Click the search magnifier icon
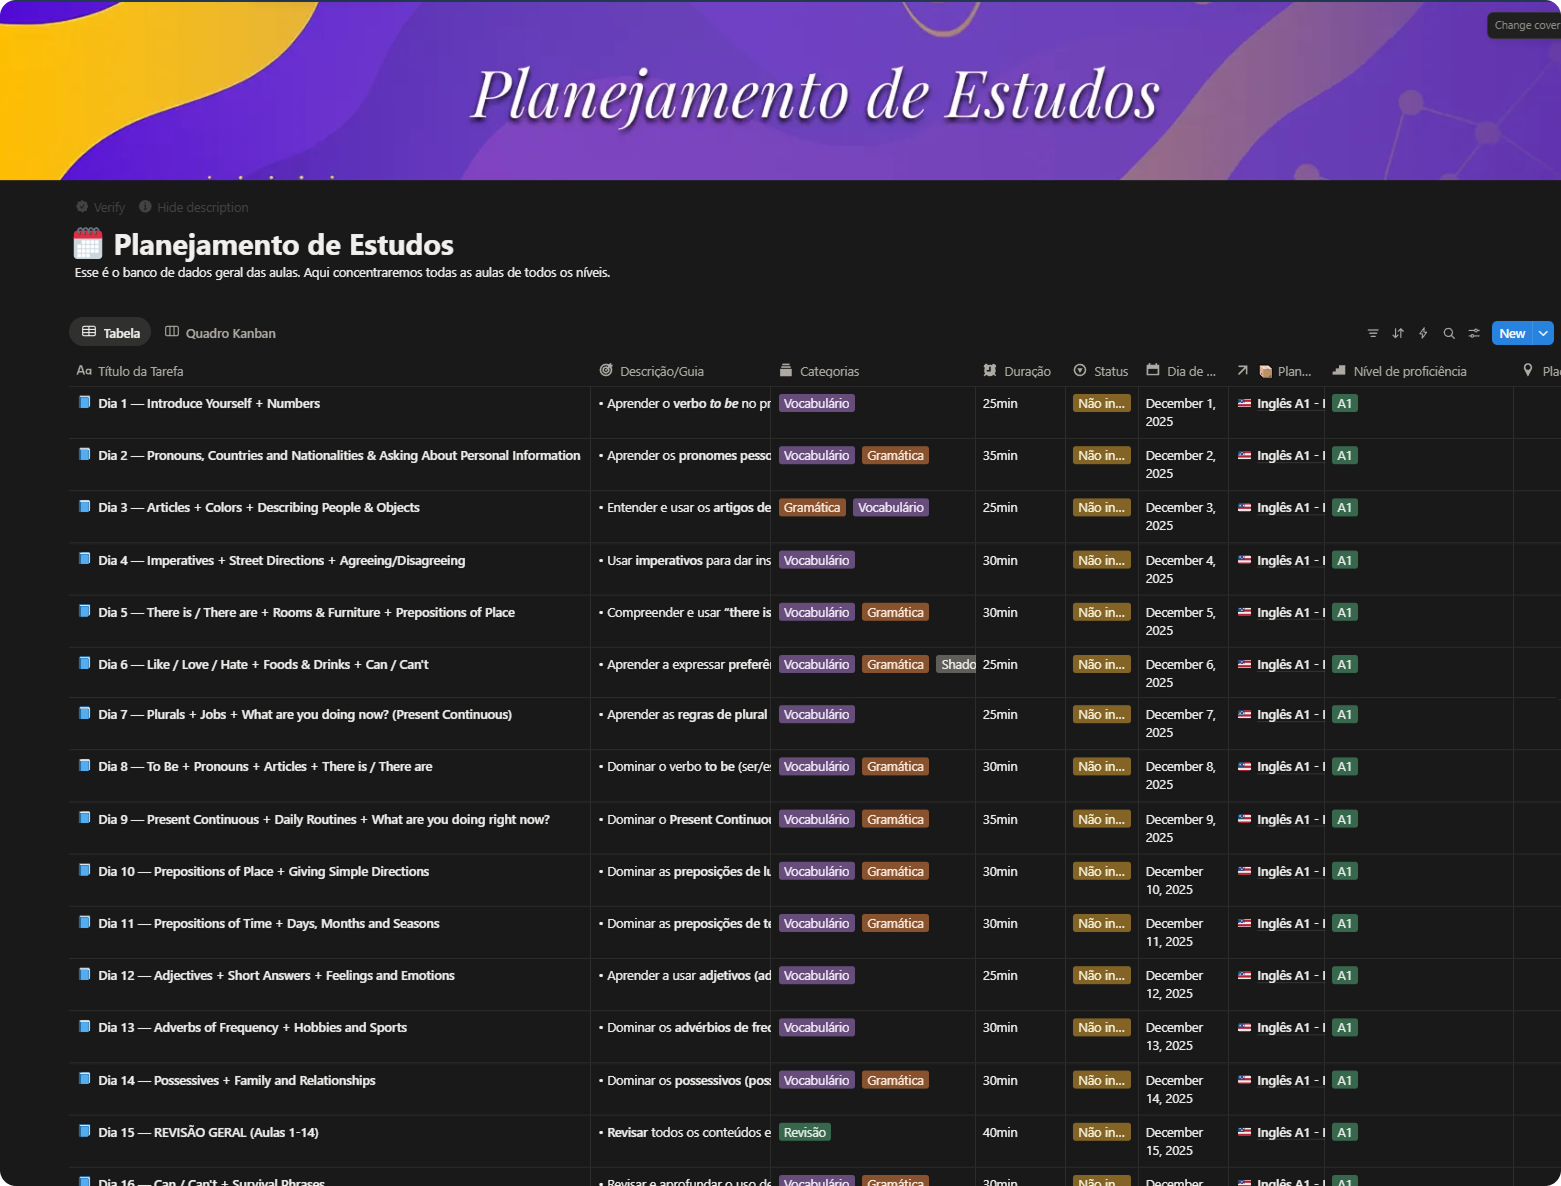Image resolution: width=1561 pixels, height=1186 pixels. [1449, 333]
